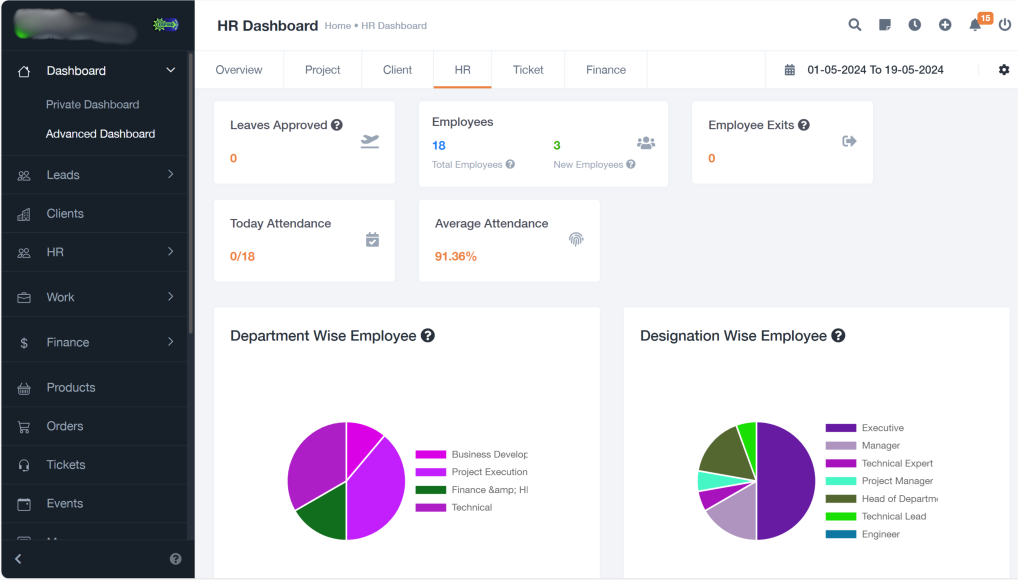This screenshot has width=1024, height=580.
Task: Click the help icon beside Leaves Approved
Action: click(337, 125)
